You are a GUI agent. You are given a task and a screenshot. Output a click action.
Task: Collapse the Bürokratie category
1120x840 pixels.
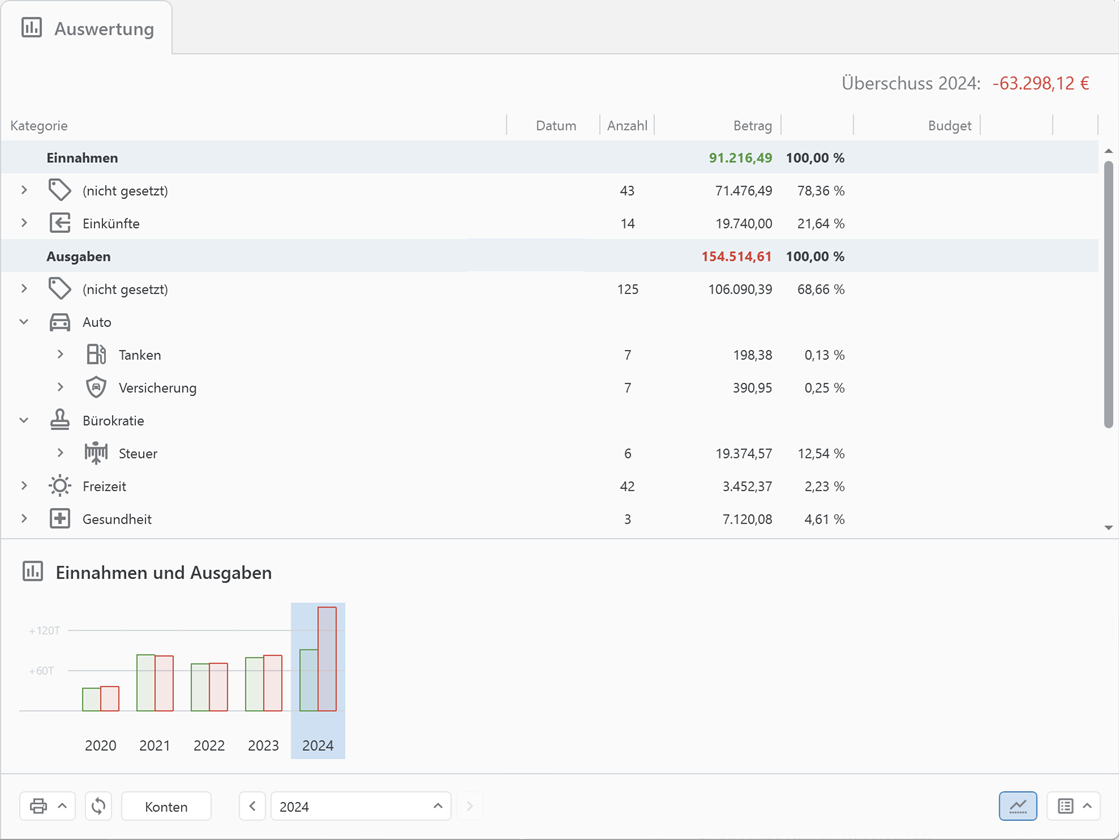(24, 421)
